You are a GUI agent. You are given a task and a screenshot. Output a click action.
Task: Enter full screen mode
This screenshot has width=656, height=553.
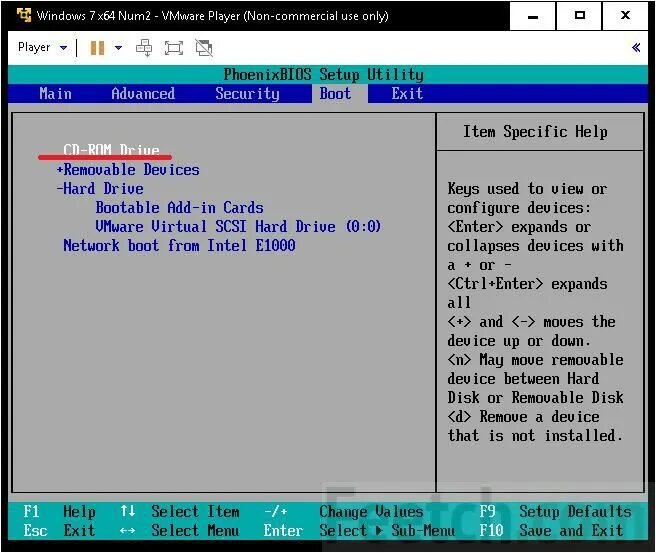point(174,48)
